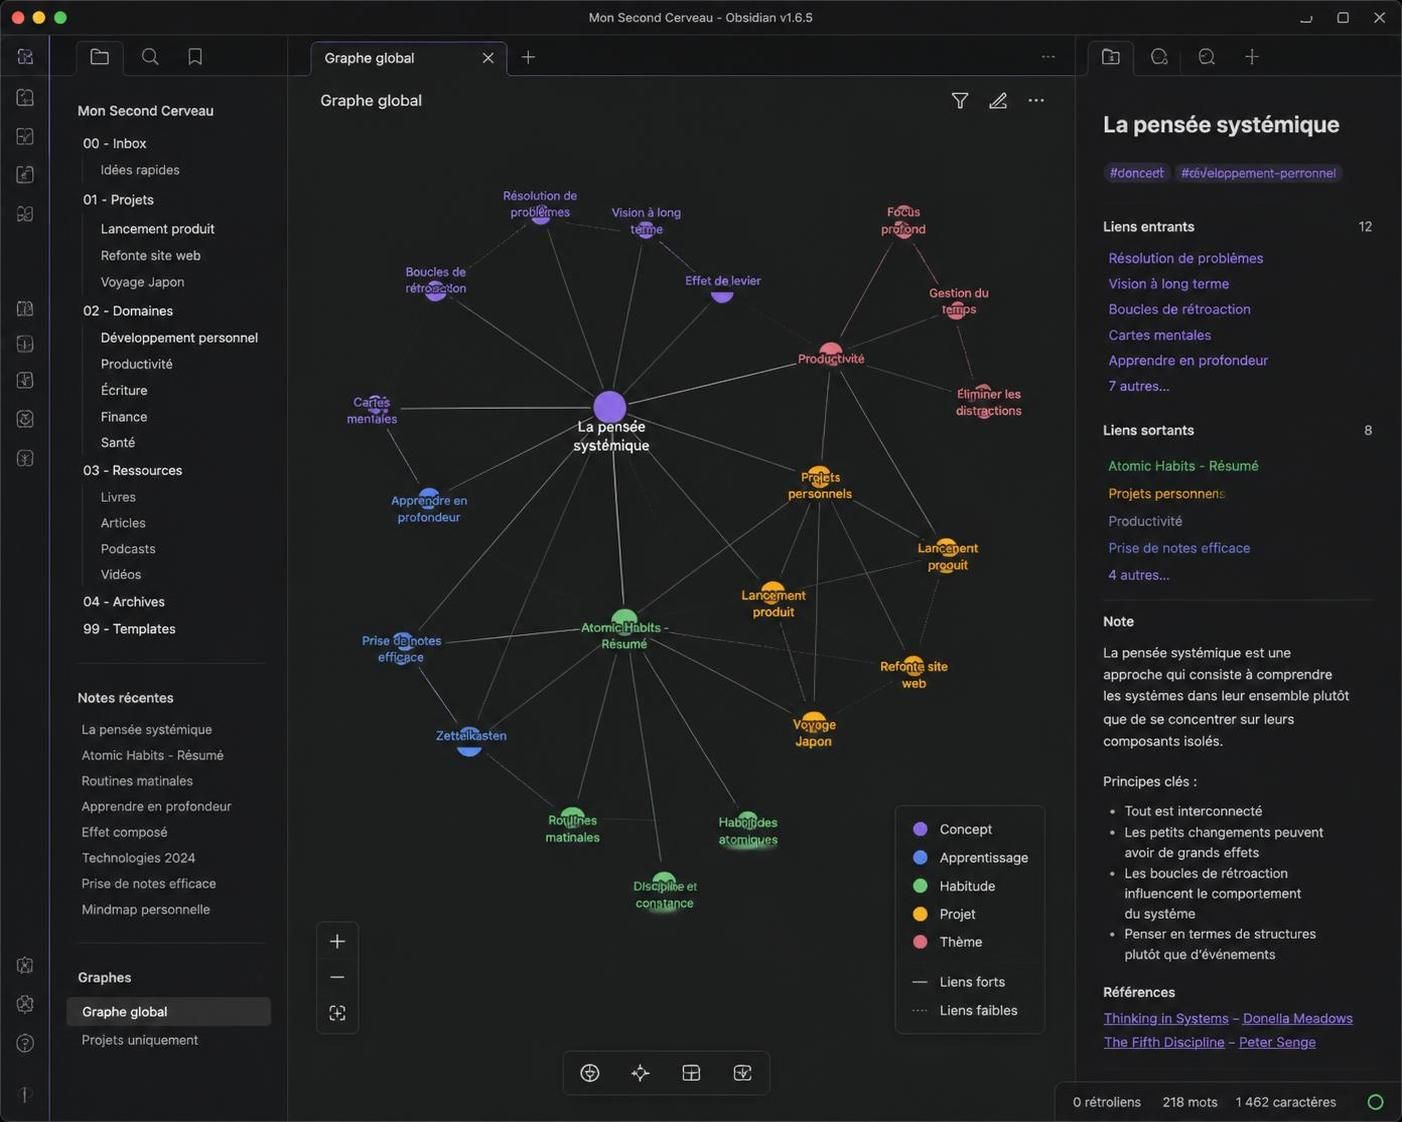
Task: Open the Thinking in Systems reference link
Action: [x=1166, y=1018]
